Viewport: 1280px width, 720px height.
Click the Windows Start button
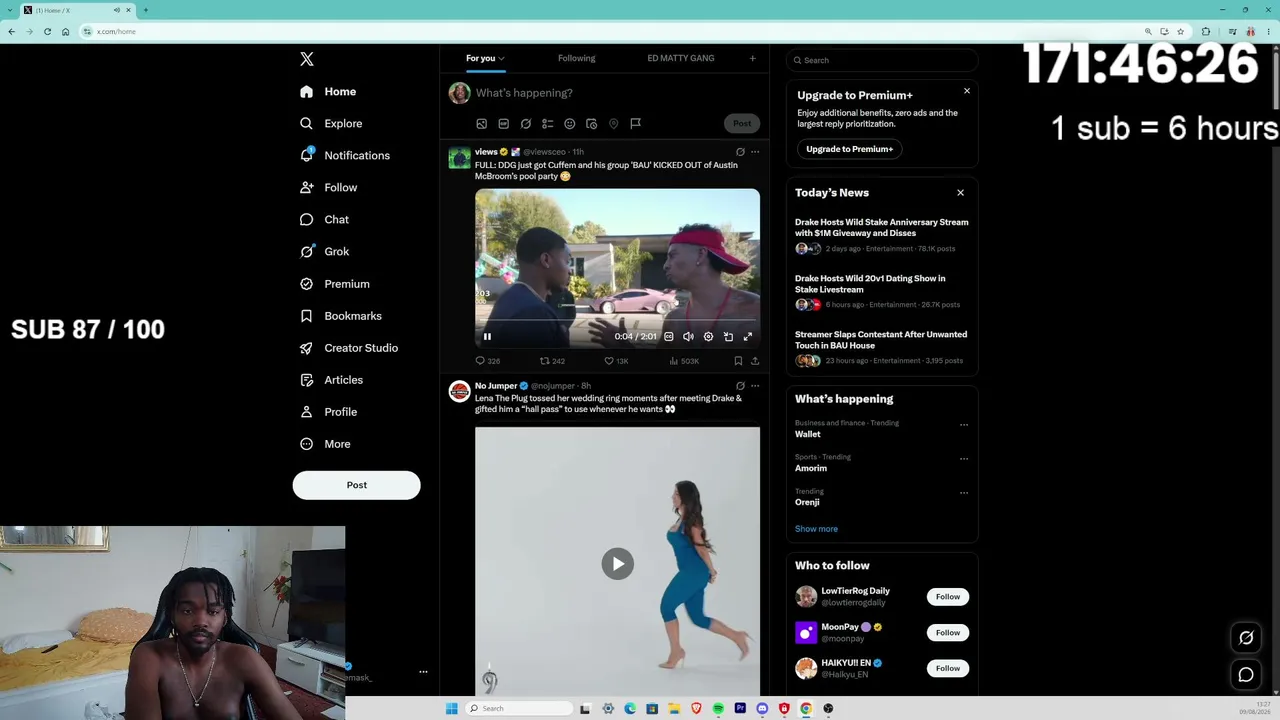[451, 708]
